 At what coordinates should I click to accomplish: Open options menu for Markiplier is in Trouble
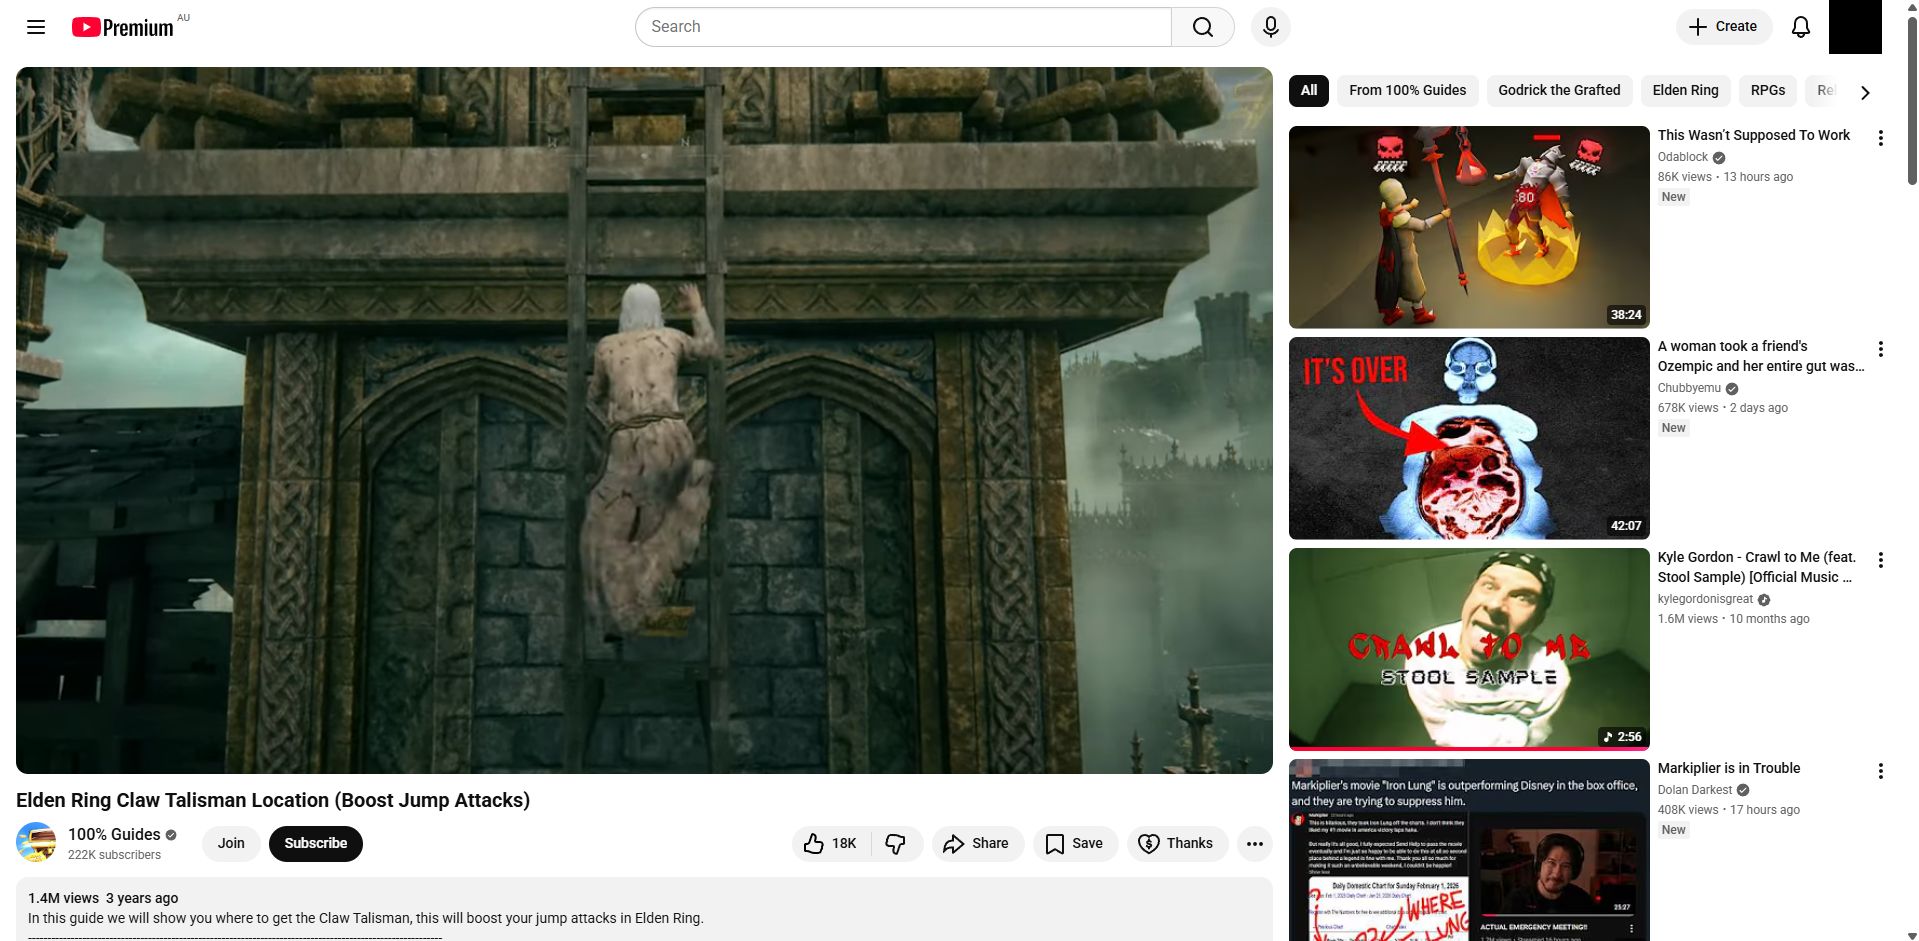pos(1880,771)
